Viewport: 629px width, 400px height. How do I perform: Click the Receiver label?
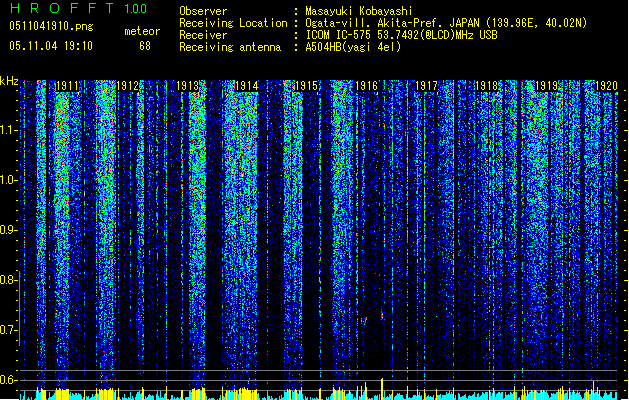coord(203,35)
